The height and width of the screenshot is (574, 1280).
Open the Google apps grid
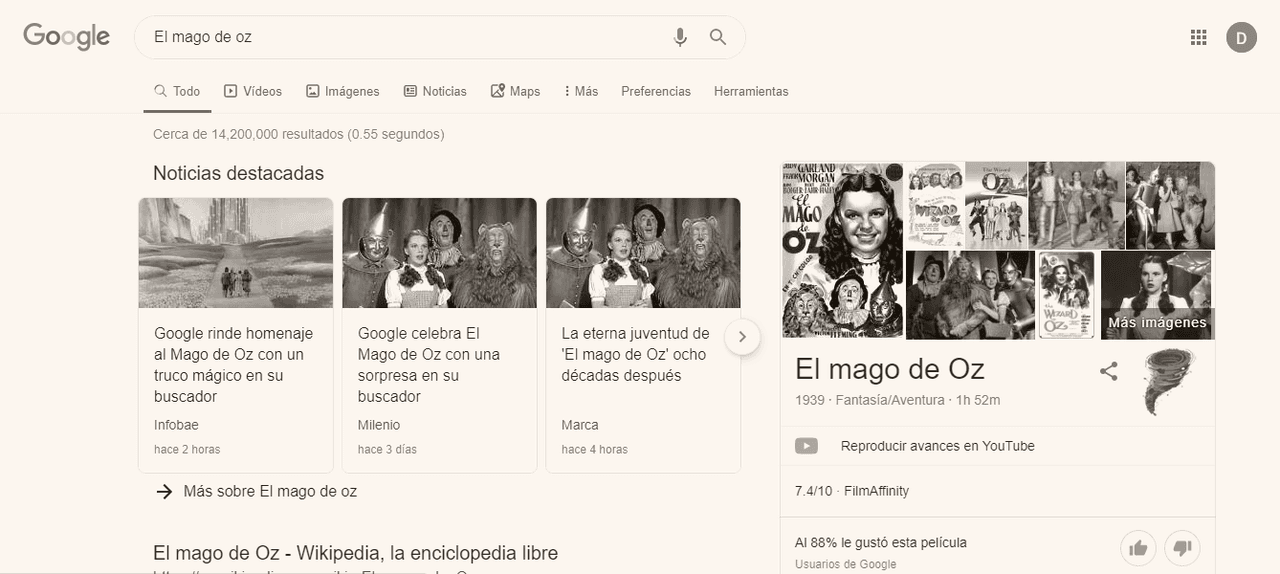[x=1198, y=38]
